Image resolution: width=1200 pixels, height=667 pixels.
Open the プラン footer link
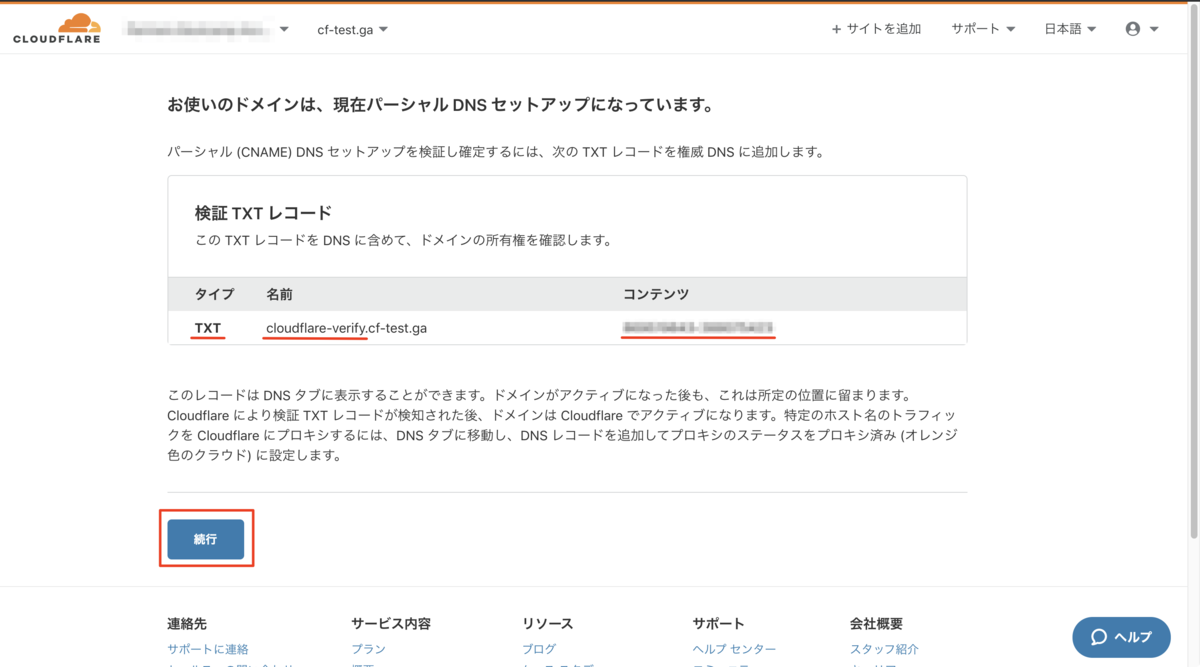tap(368, 649)
